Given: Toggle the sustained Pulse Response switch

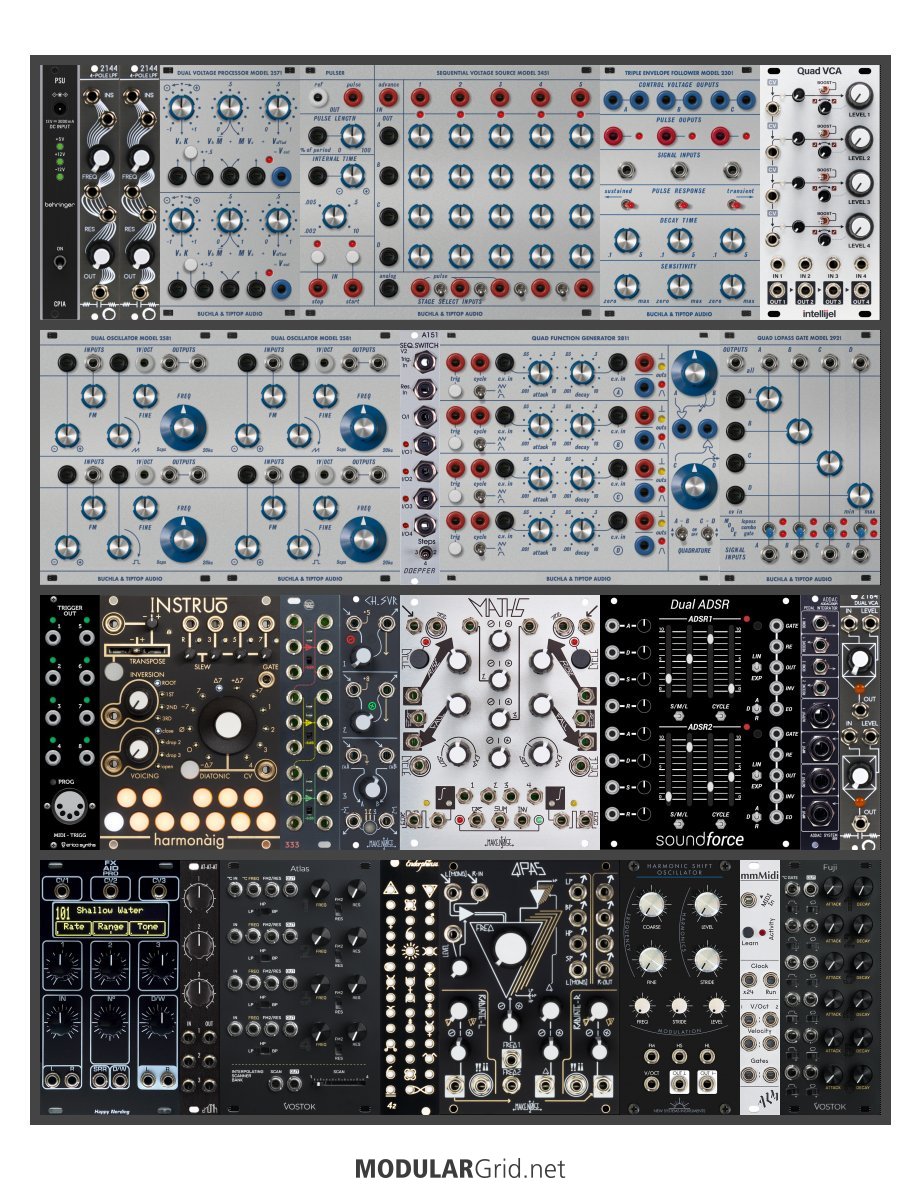Looking at the screenshot, I should click(626, 204).
